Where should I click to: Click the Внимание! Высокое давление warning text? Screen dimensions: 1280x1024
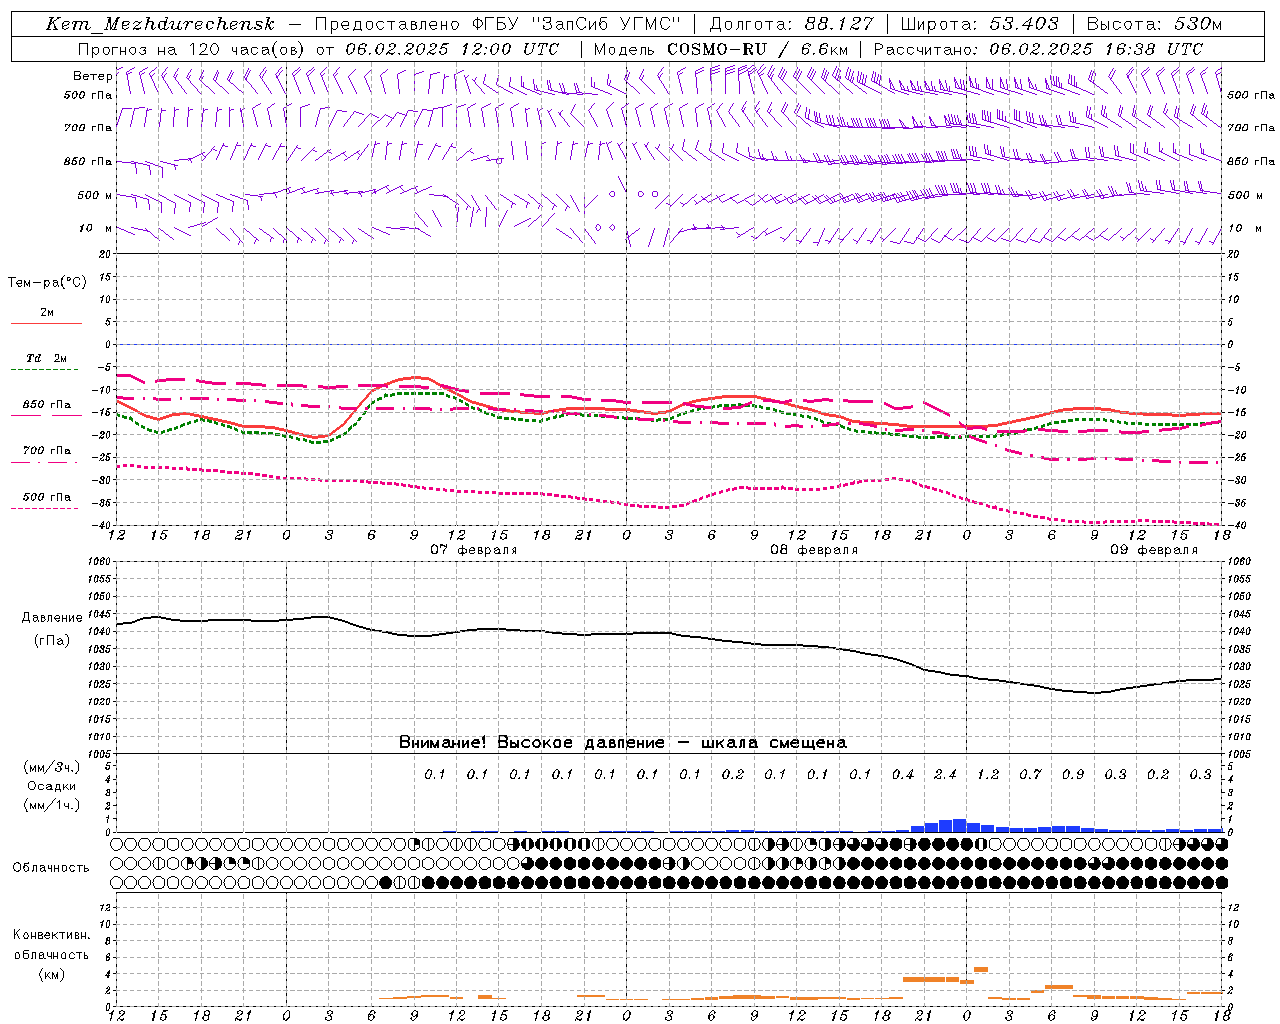coord(622,743)
